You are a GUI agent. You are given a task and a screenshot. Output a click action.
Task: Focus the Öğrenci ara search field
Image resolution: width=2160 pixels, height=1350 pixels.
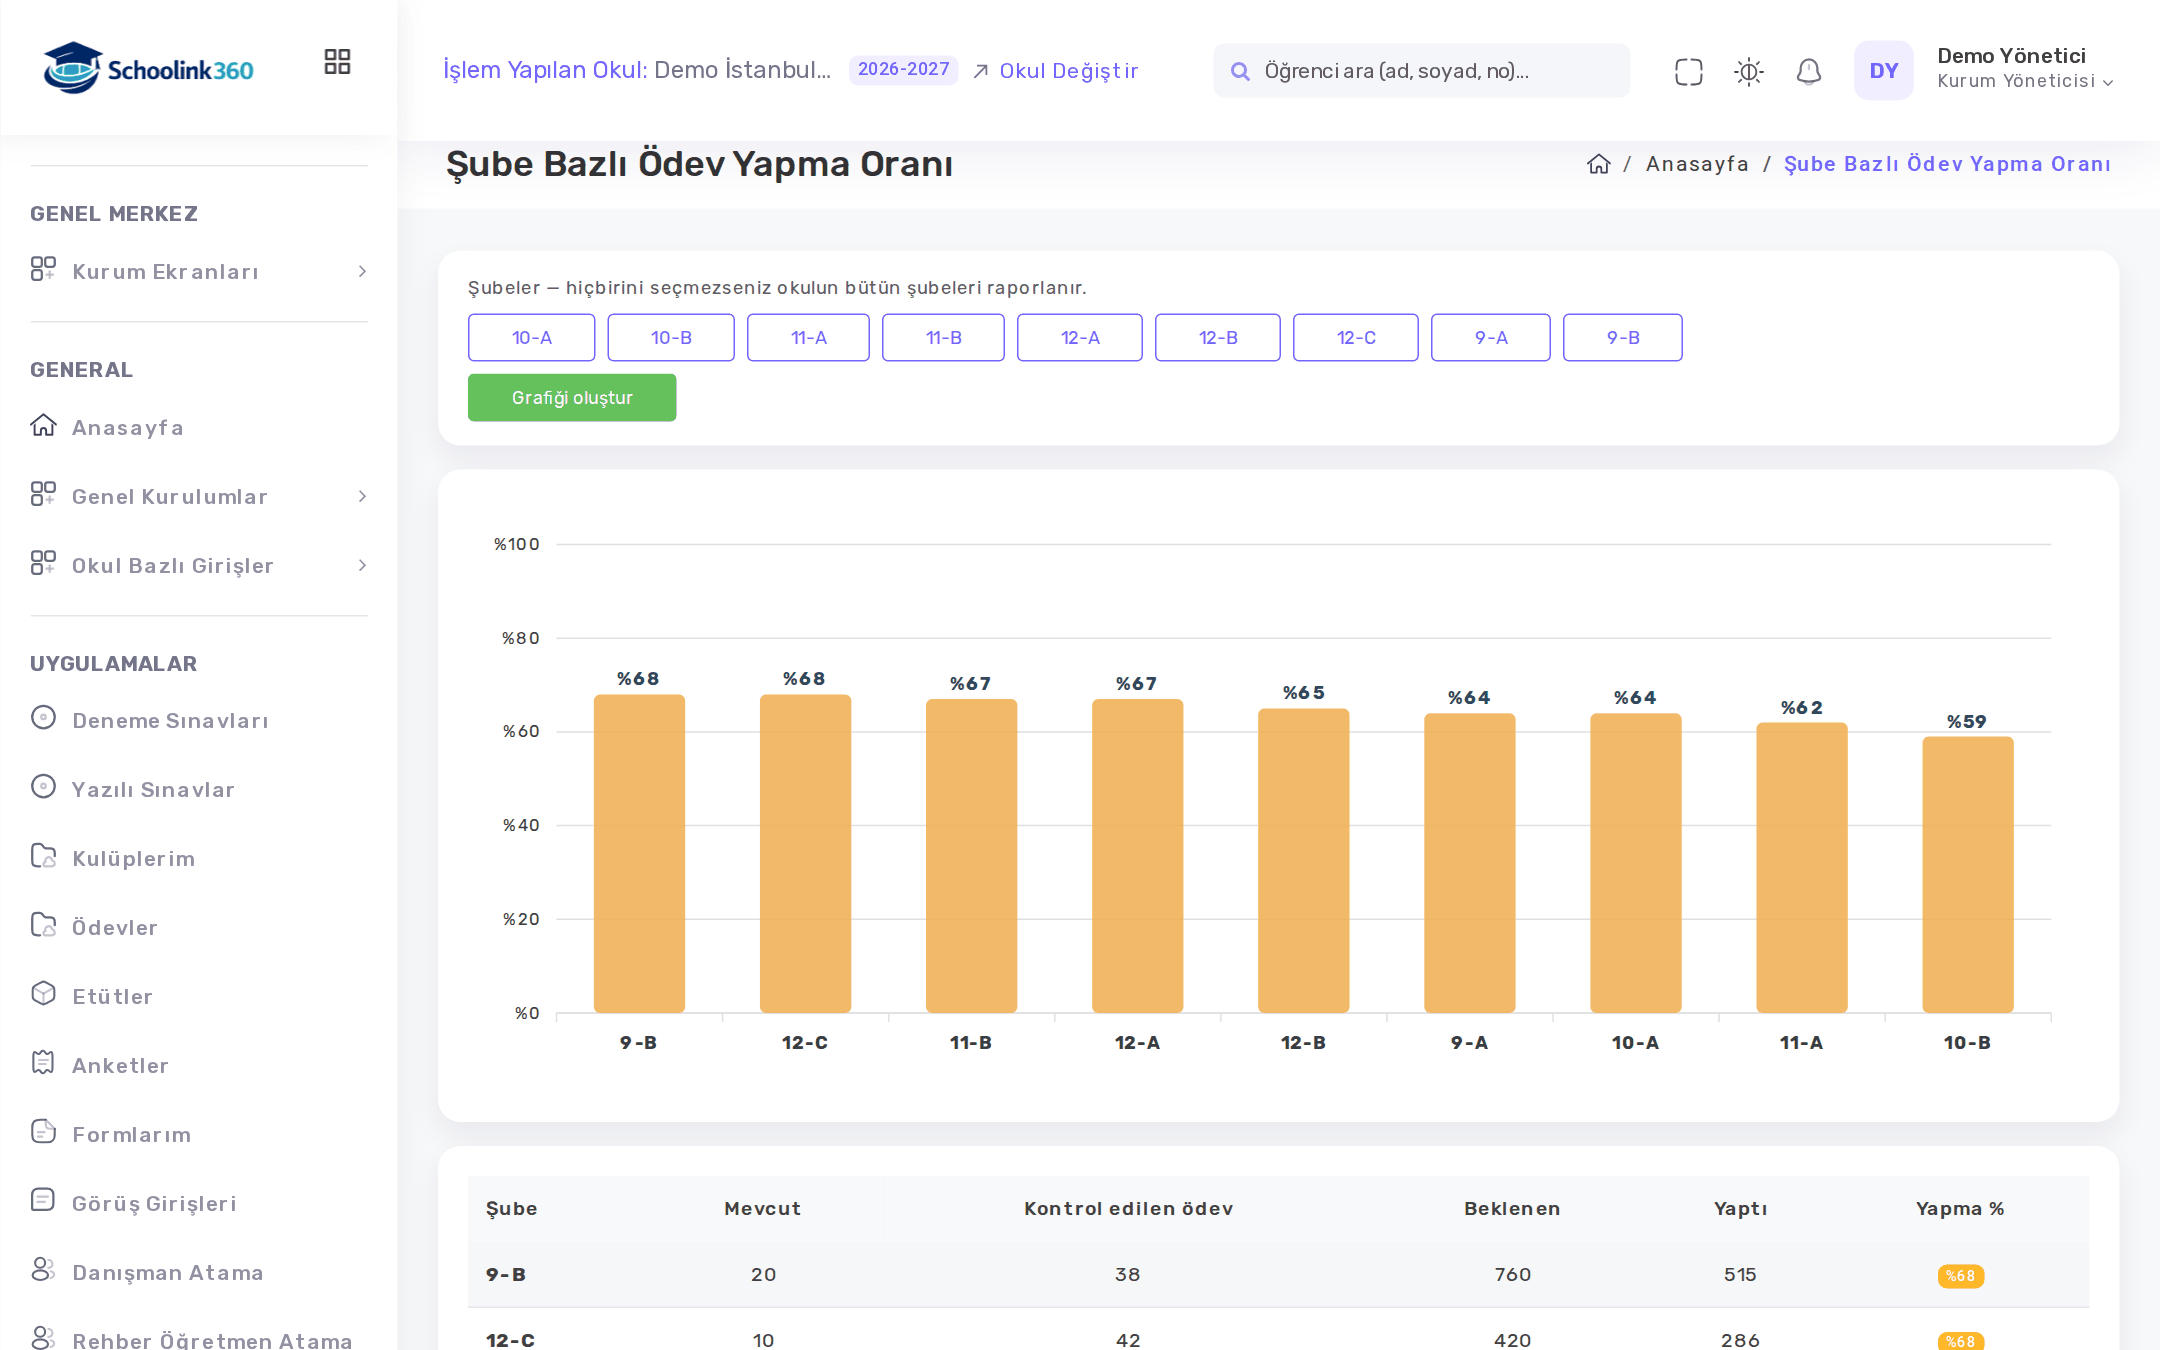pyautogui.click(x=1421, y=71)
